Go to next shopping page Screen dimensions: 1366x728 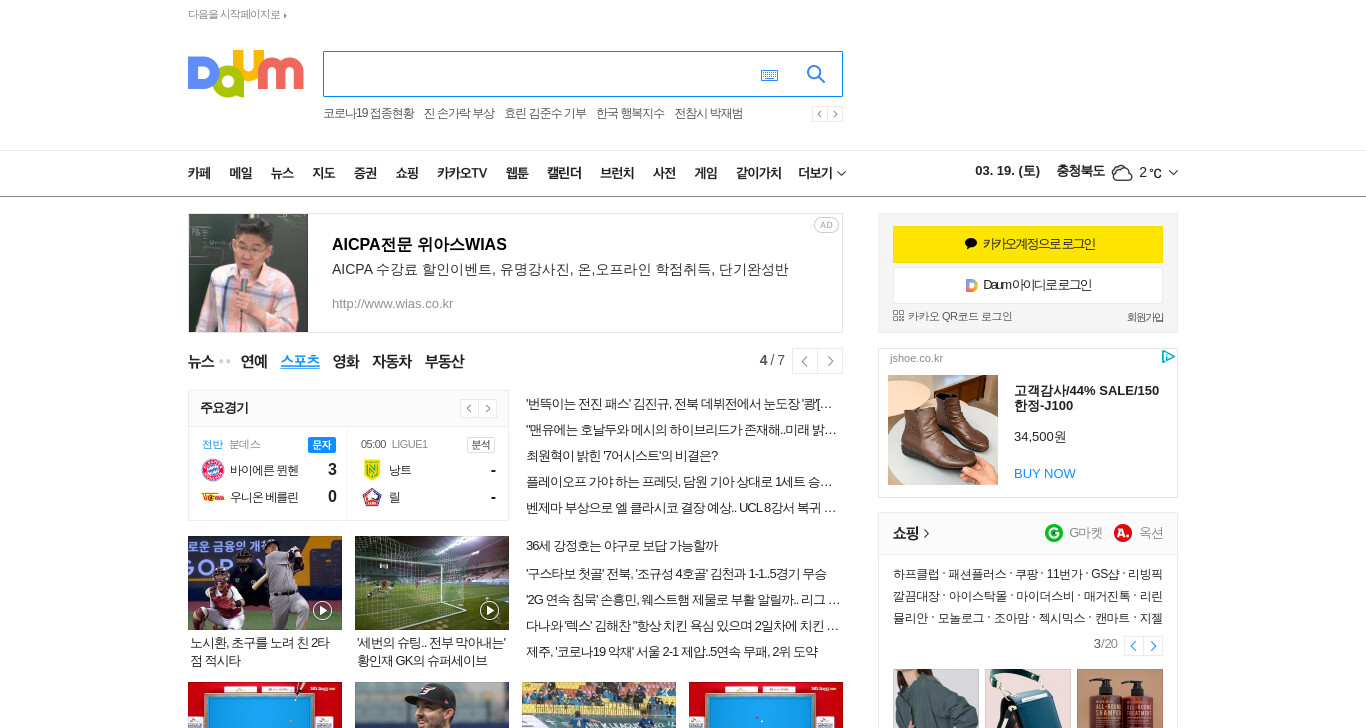tap(1153, 646)
